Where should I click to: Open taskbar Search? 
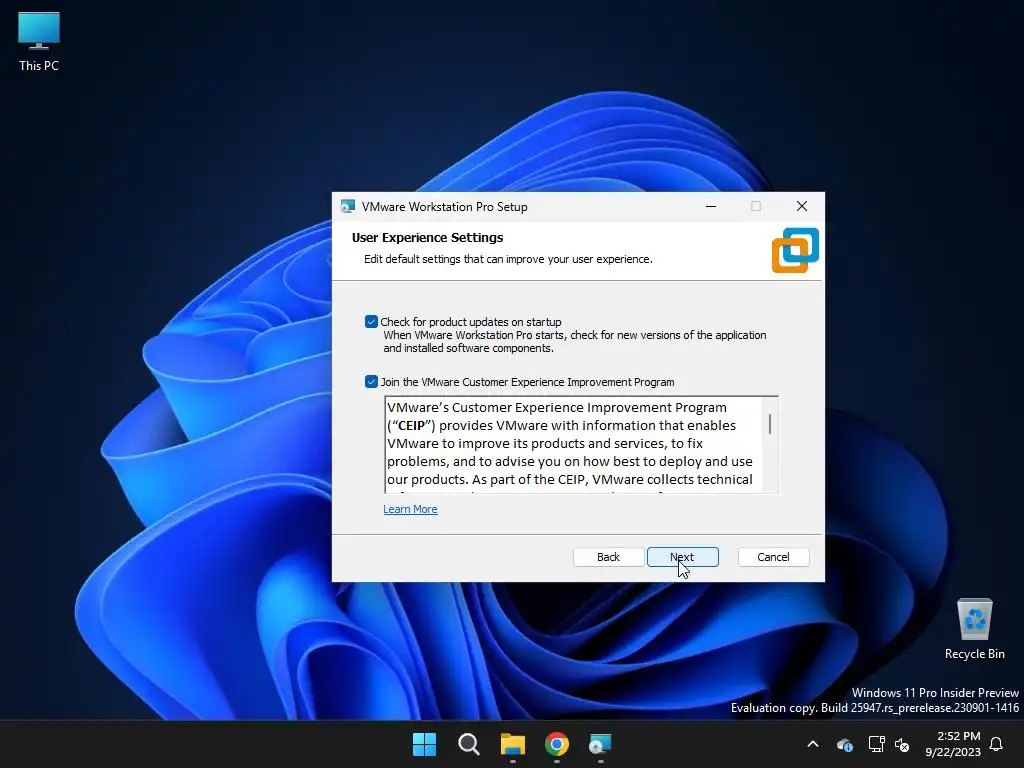point(468,744)
